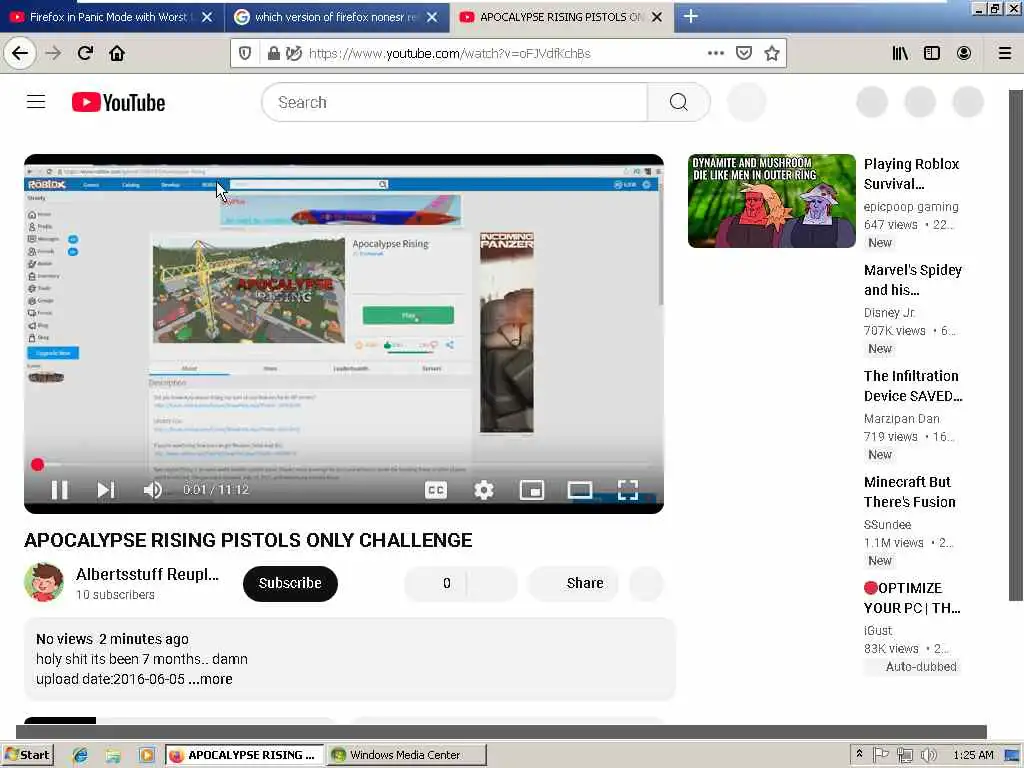Open 'OPTIMIZE YOUR PC' video
Screen dimensions: 1024x768
point(912,598)
